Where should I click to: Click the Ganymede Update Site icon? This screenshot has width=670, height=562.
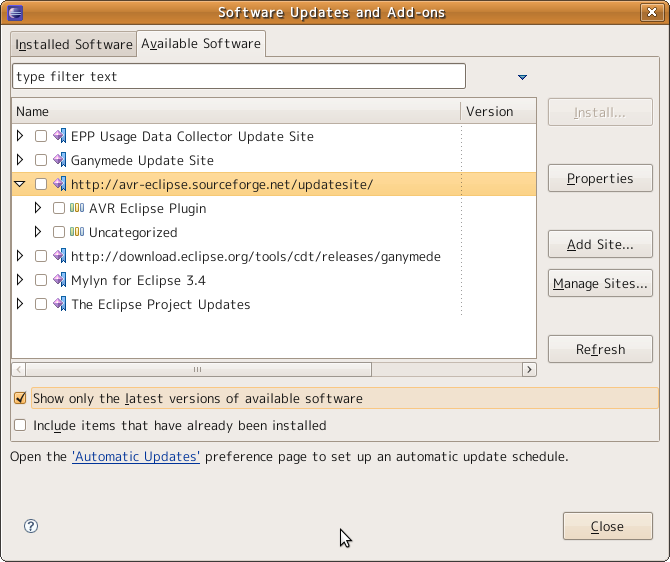[x=60, y=160]
